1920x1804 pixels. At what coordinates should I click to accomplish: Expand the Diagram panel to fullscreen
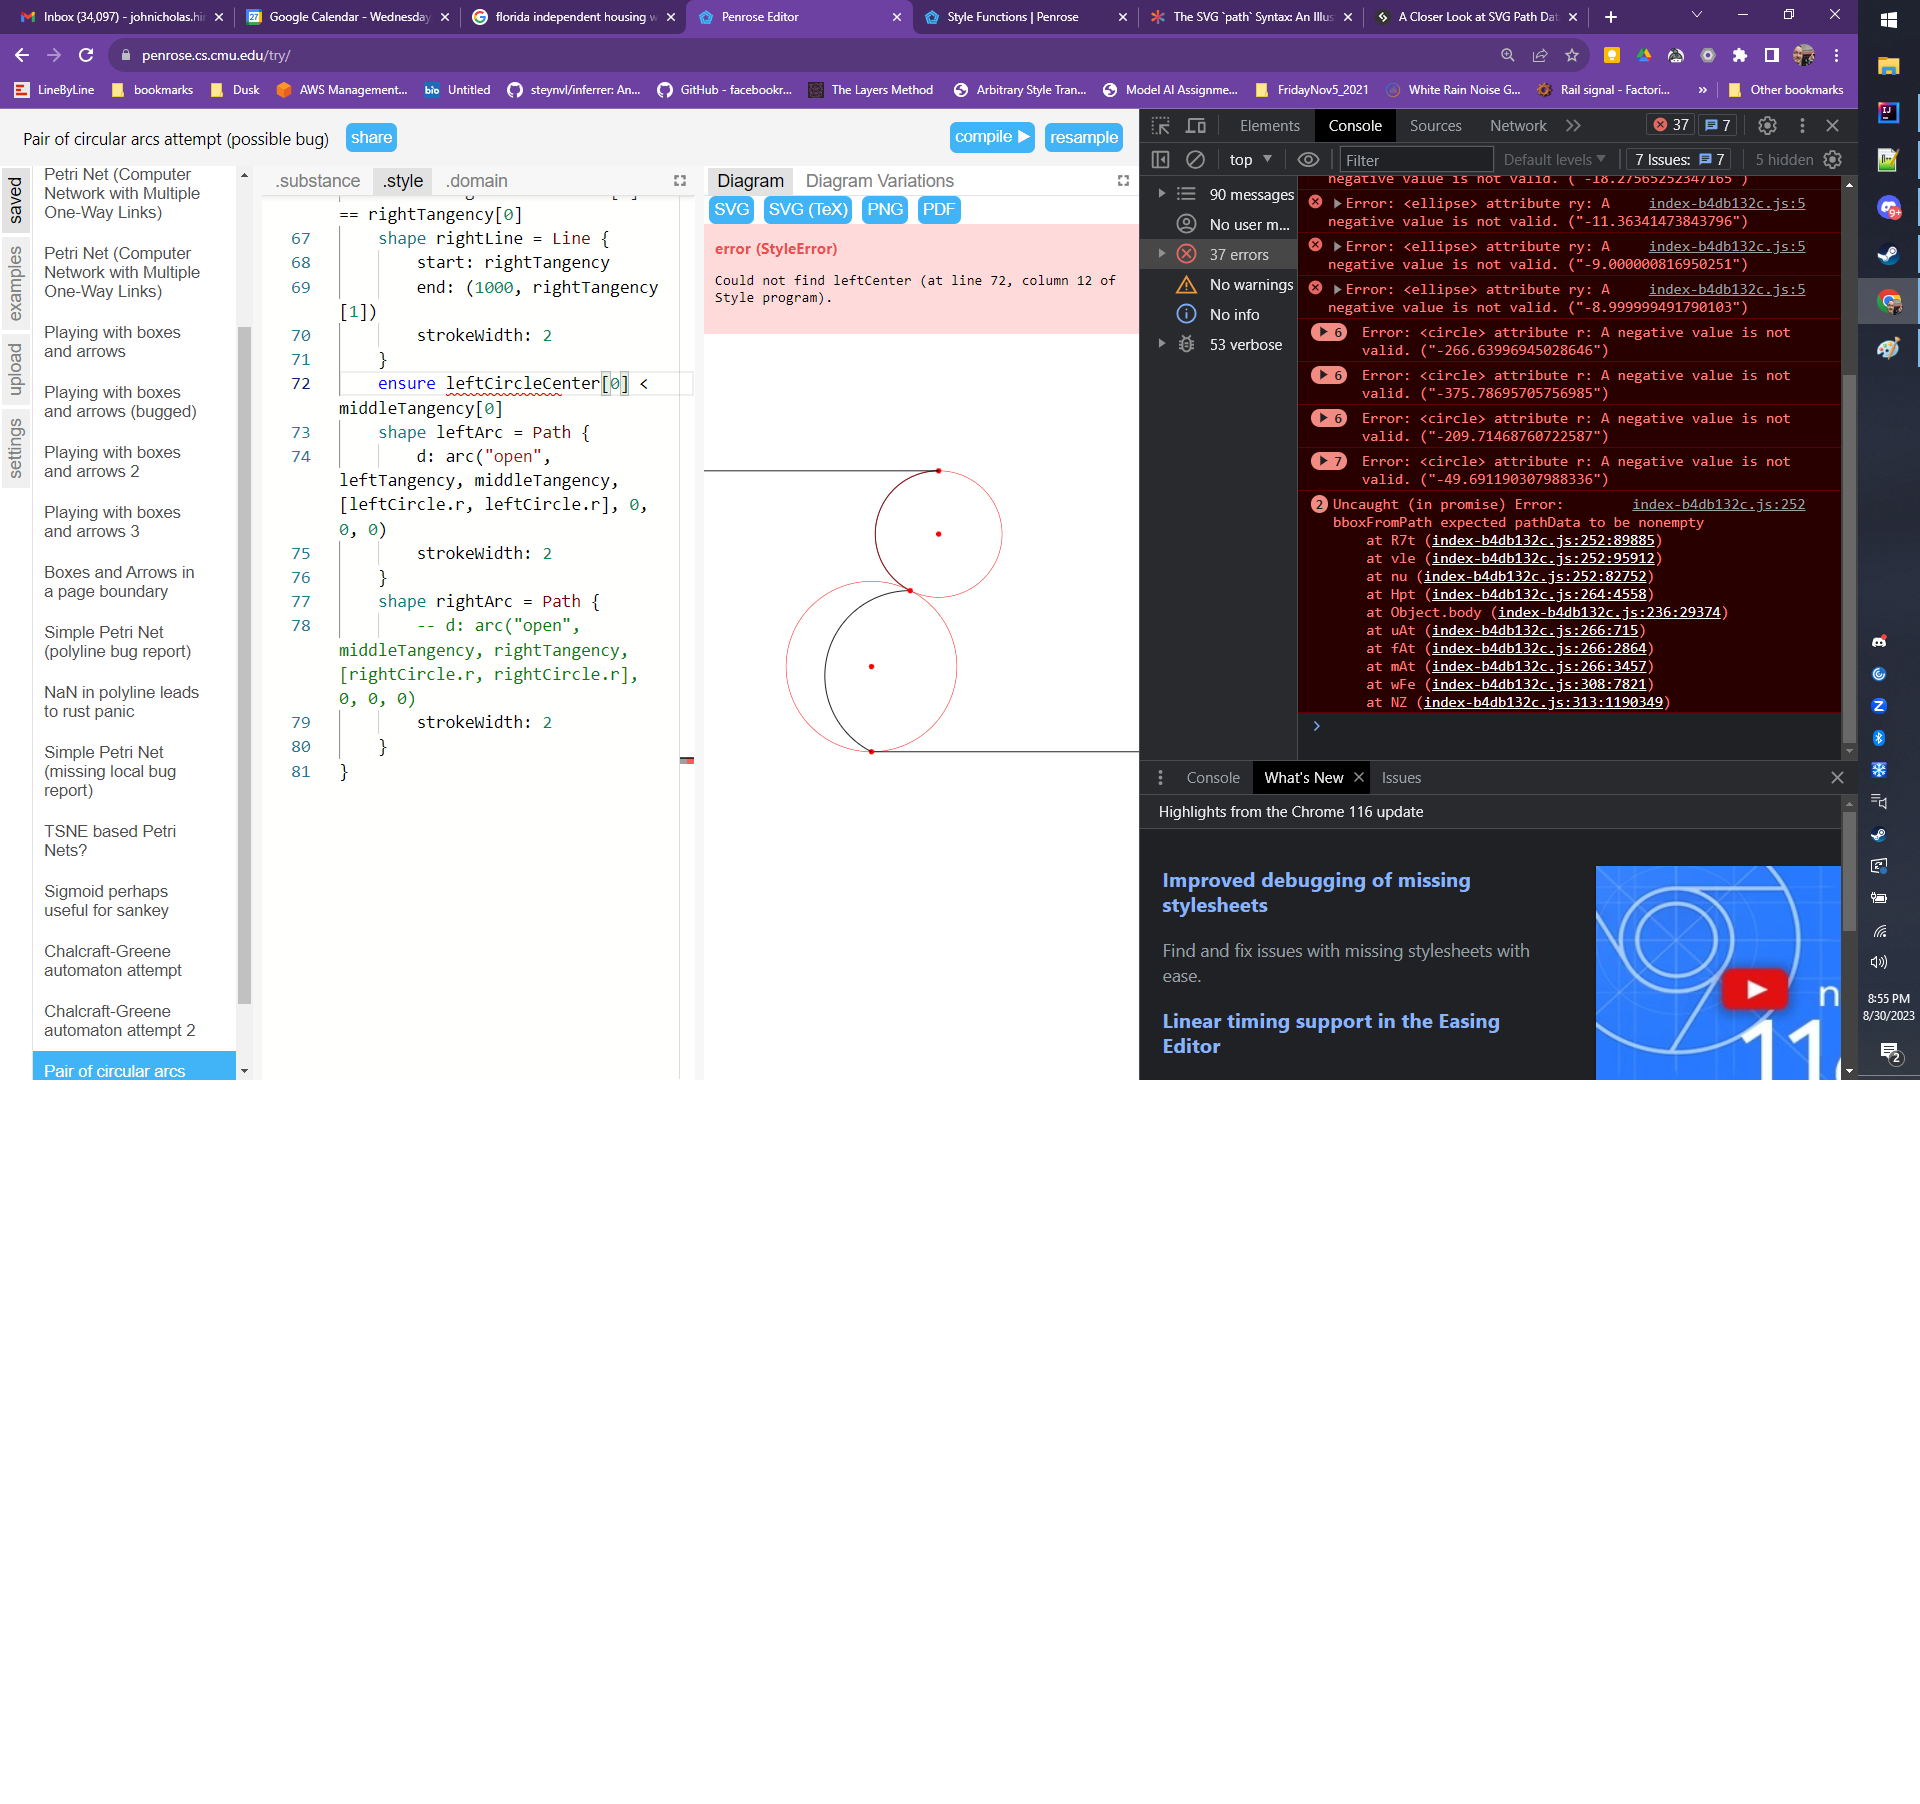[x=1122, y=181]
